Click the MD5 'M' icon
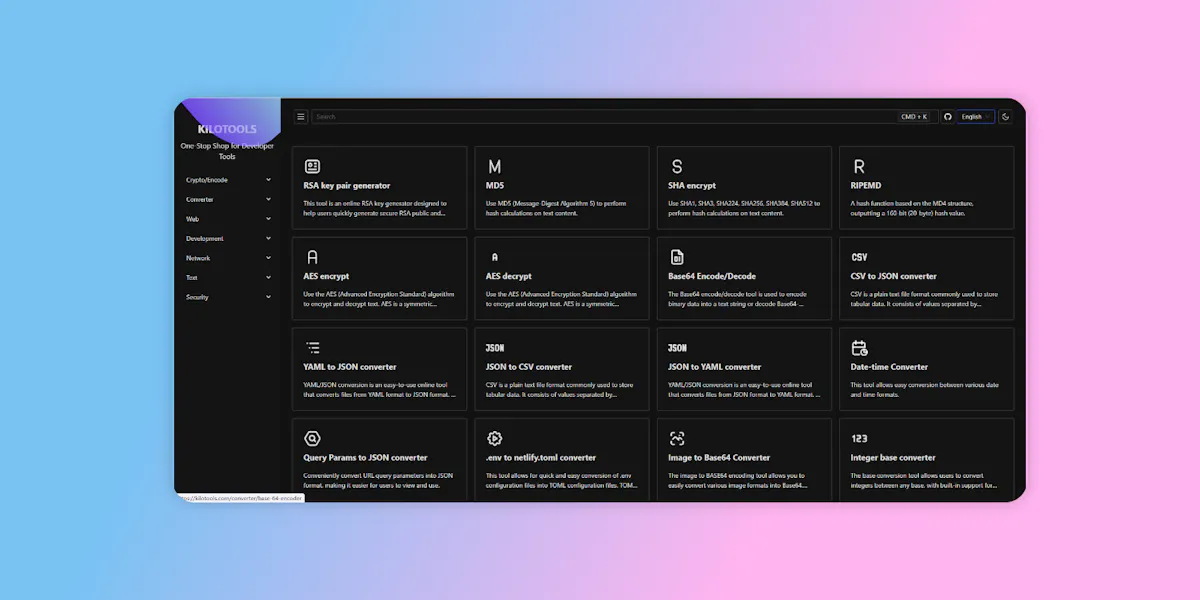Screen dimensions: 1200x600 click(495, 166)
